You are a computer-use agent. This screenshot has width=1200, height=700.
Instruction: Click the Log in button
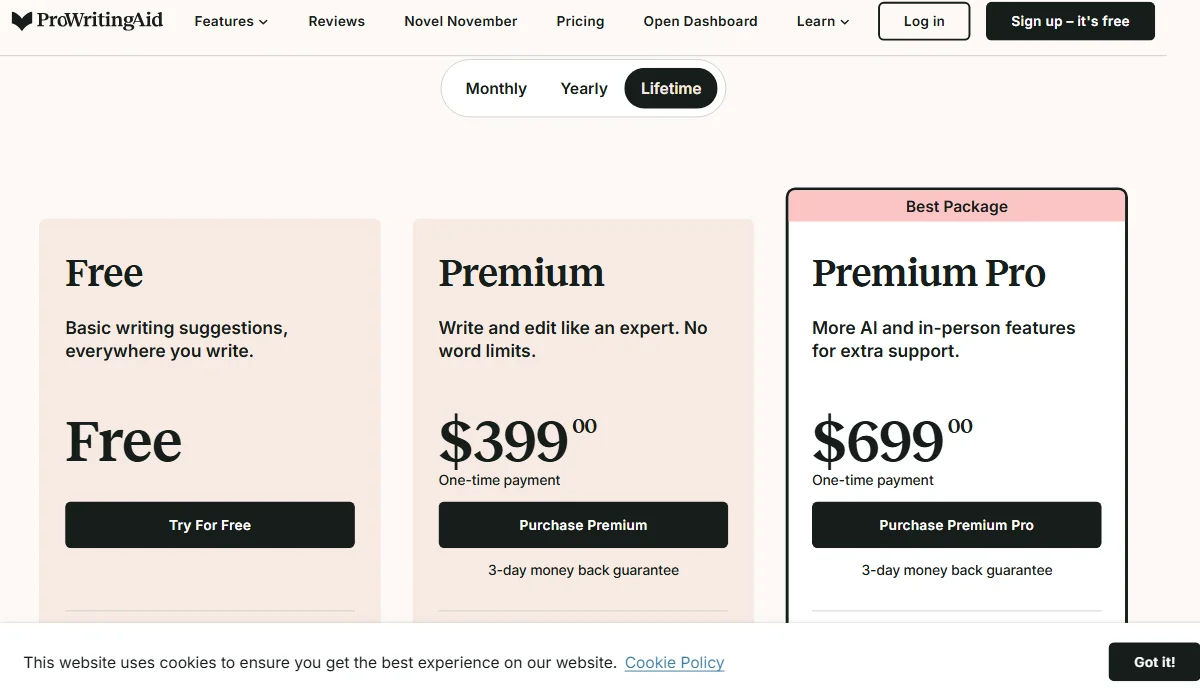pos(923,21)
